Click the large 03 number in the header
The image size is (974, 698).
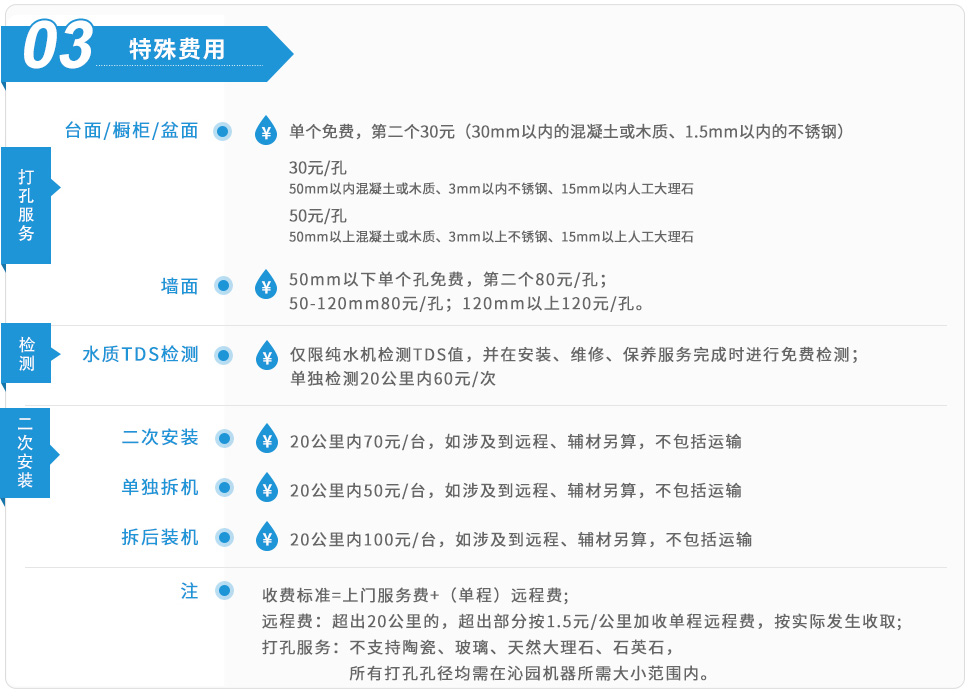pyautogui.click(x=58, y=48)
